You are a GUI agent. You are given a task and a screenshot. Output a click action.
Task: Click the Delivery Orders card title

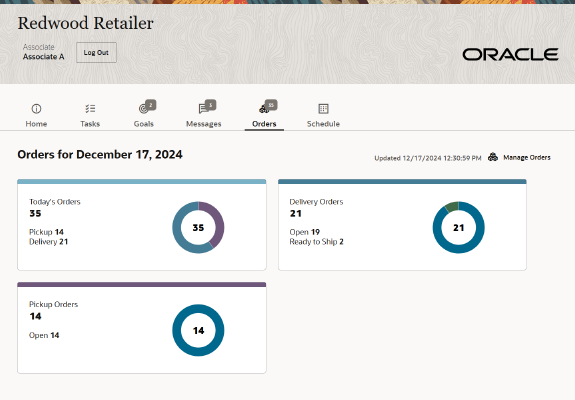[316, 202]
